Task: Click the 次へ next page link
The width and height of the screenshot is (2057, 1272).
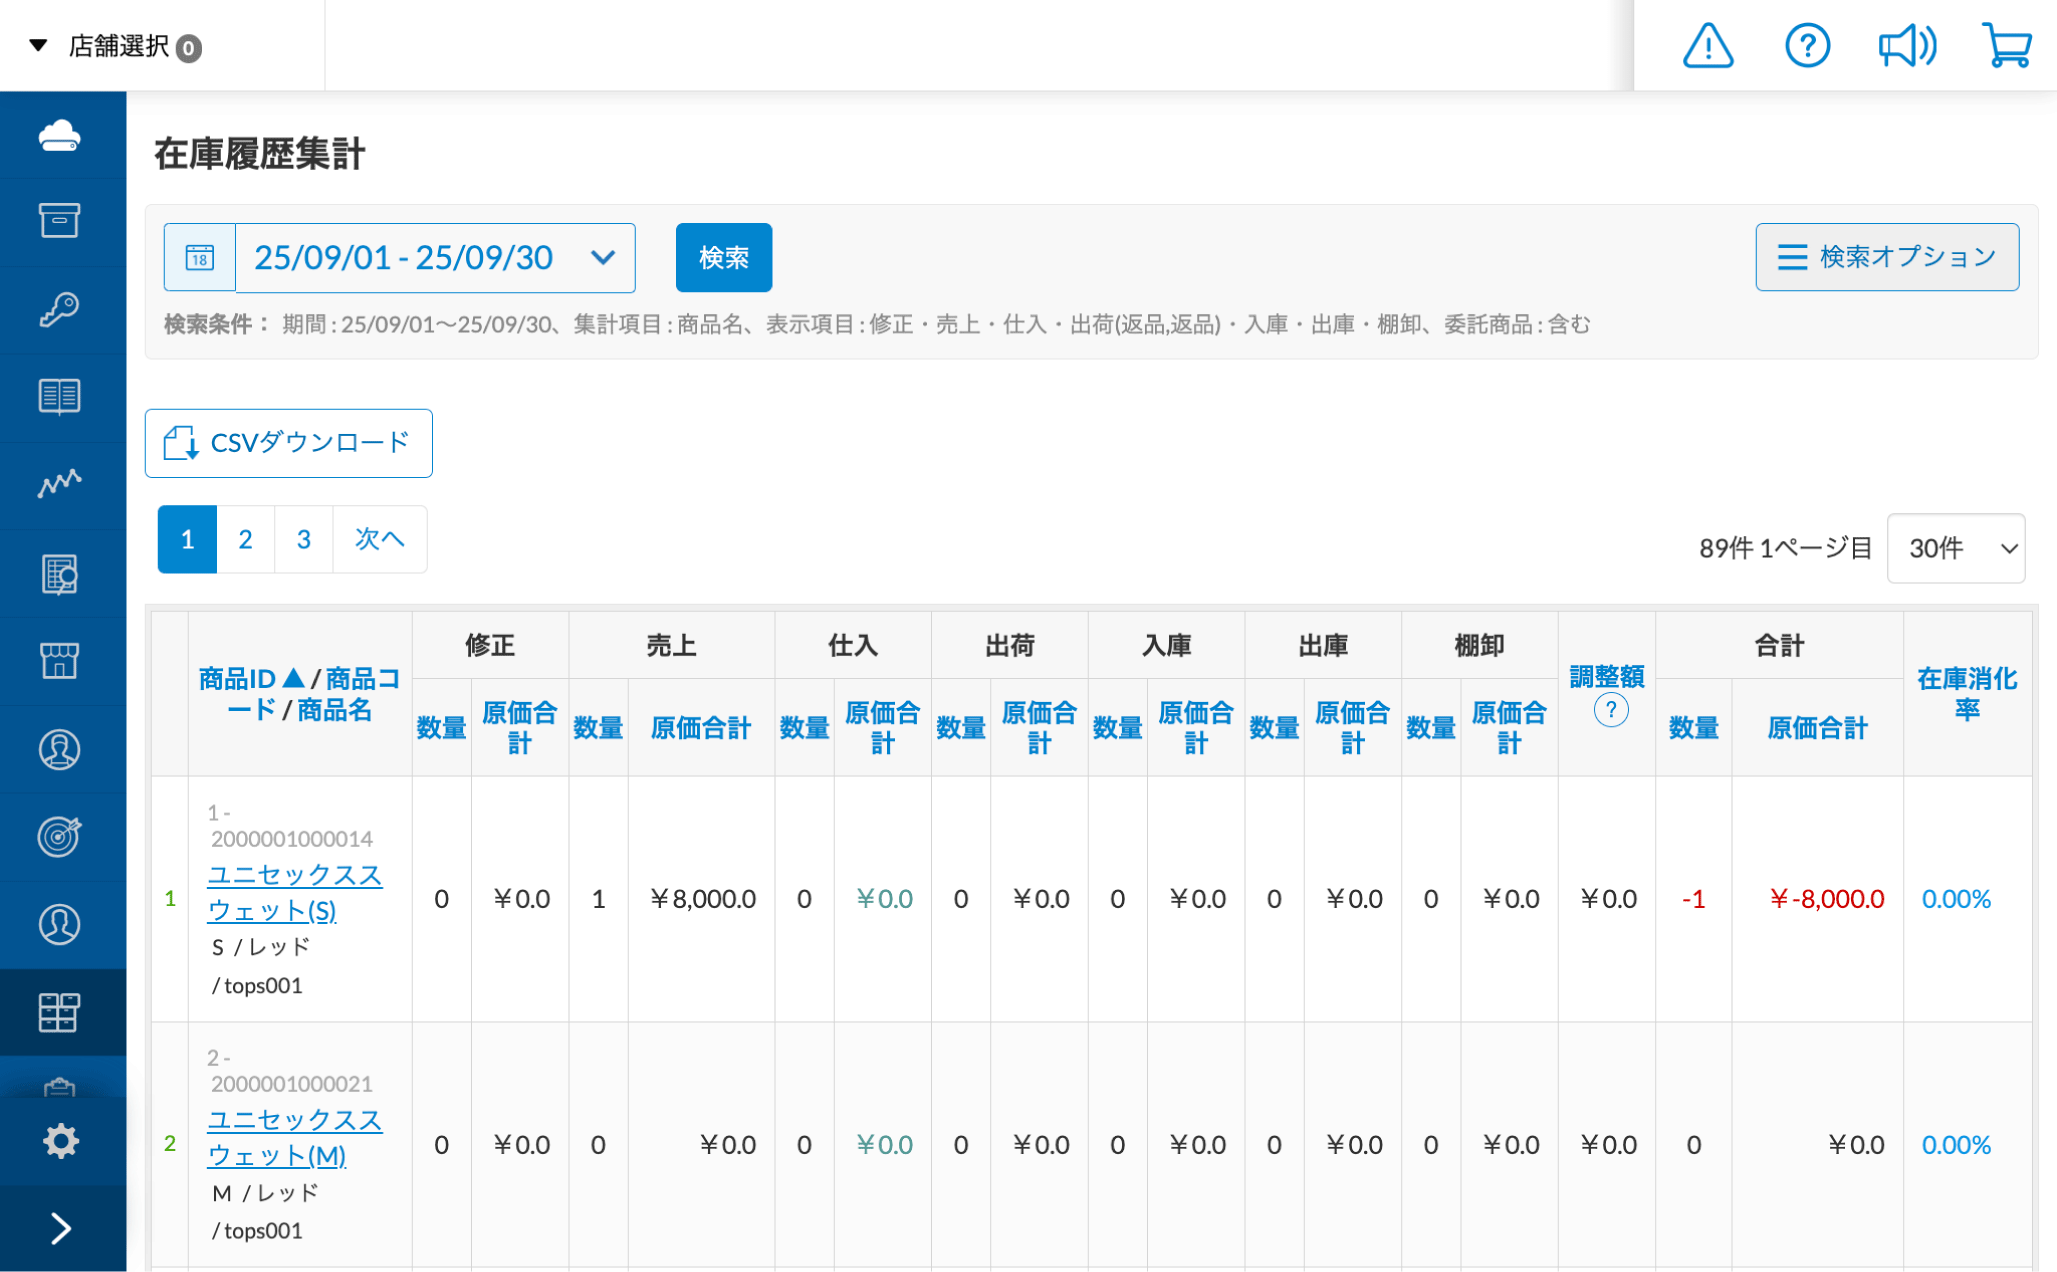Action: tap(379, 540)
